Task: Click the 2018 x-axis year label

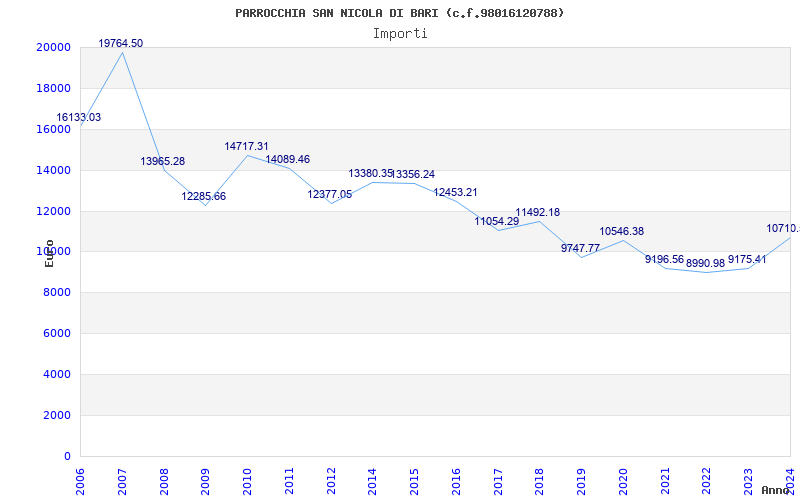Action: click(x=540, y=481)
